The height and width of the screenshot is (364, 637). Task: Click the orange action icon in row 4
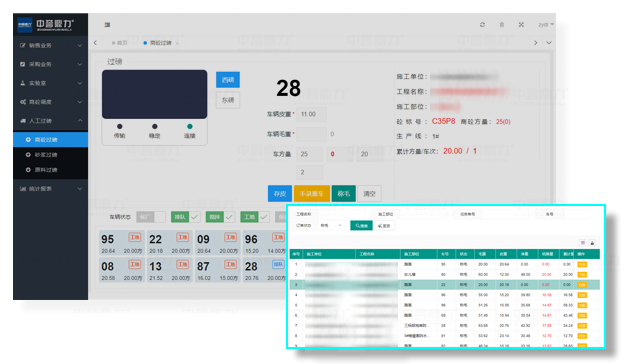click(x=582, y=295)
